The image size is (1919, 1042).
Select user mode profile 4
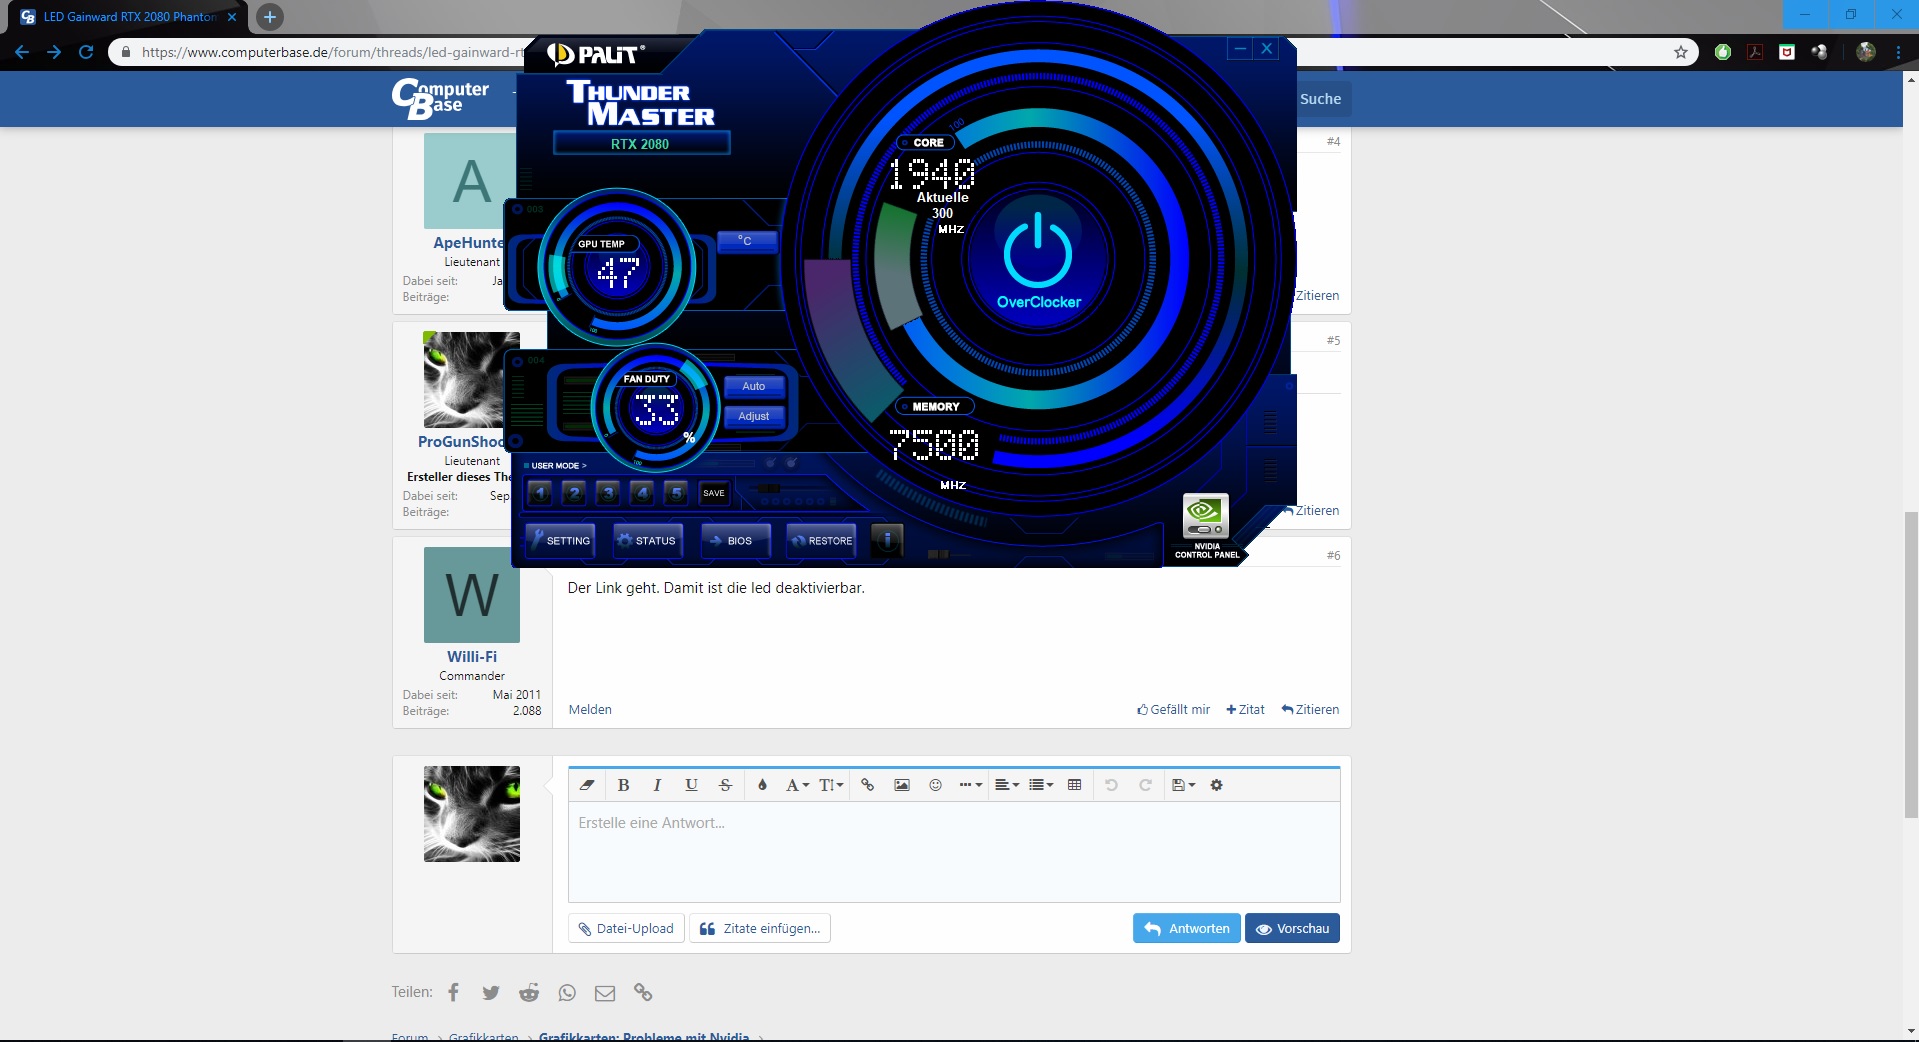[643, 493]
